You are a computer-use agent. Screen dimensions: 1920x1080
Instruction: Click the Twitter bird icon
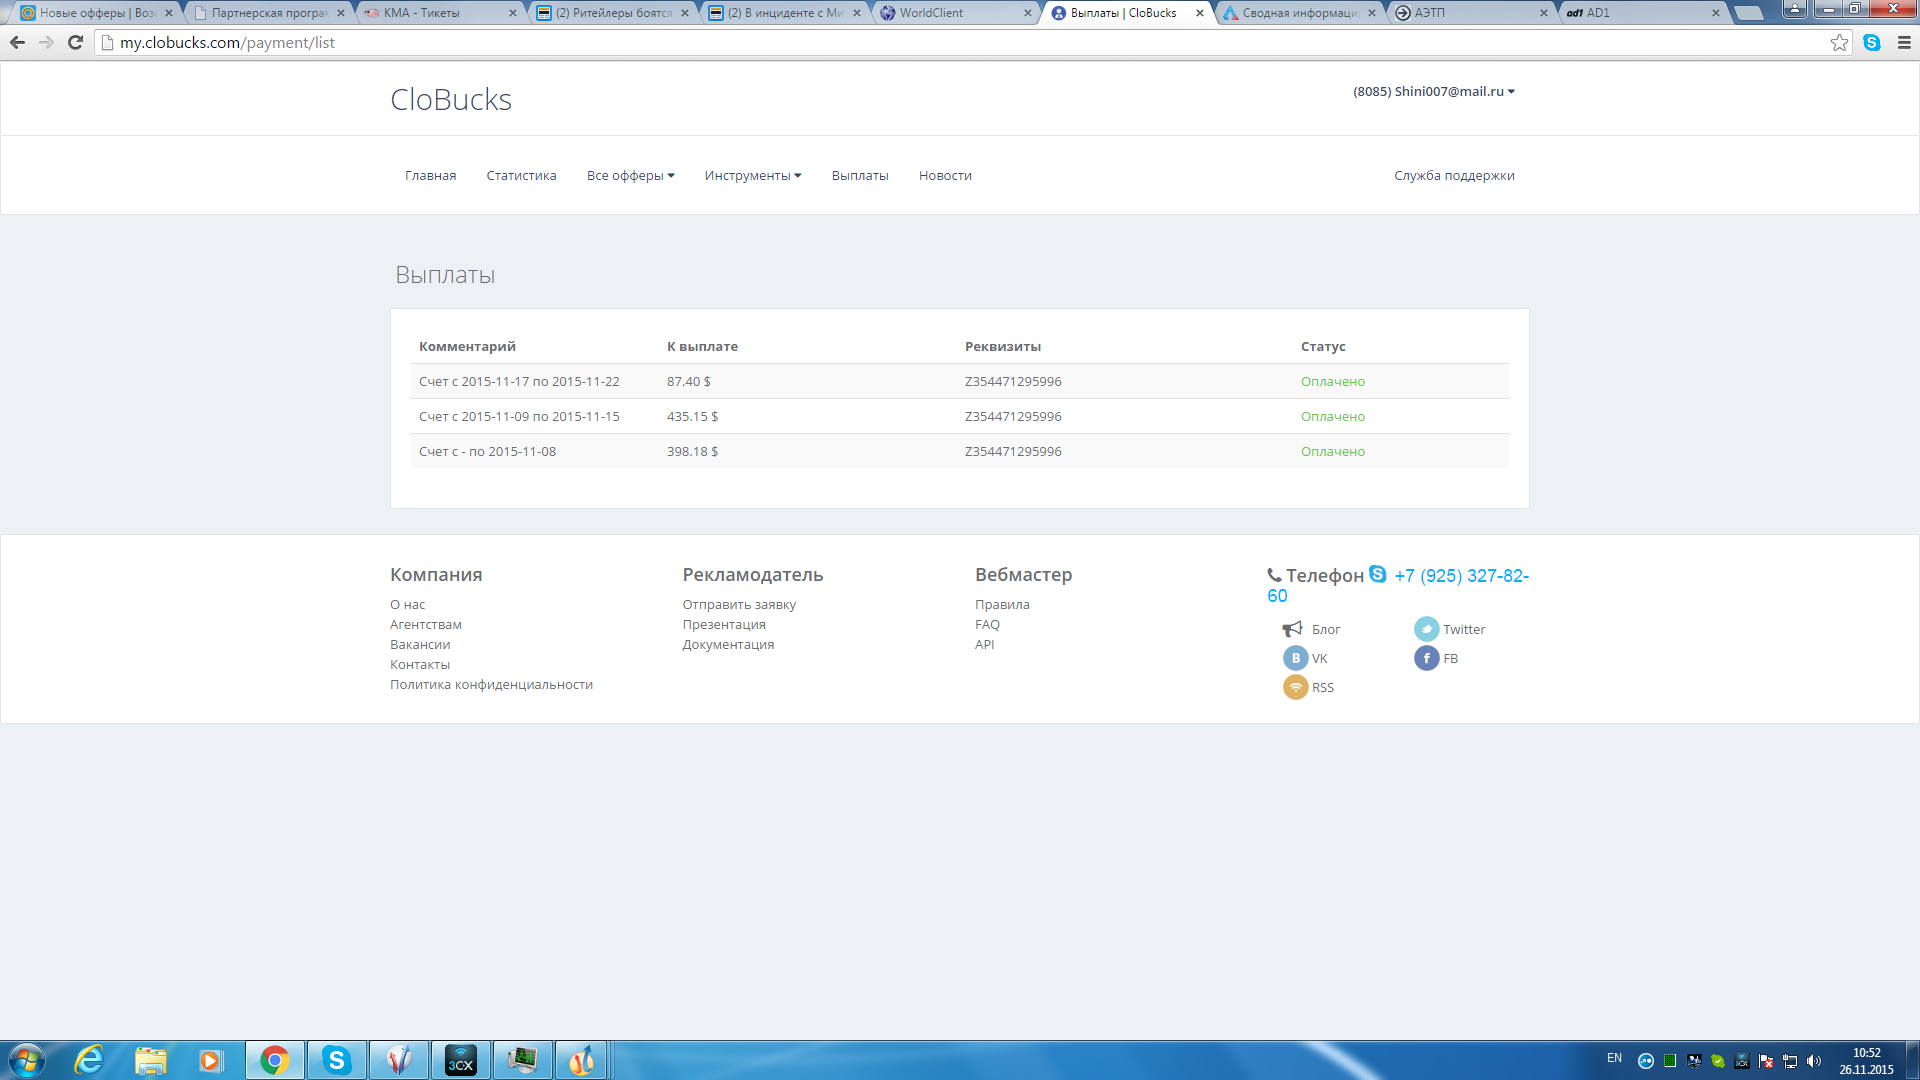click(x=1426, y=629)
